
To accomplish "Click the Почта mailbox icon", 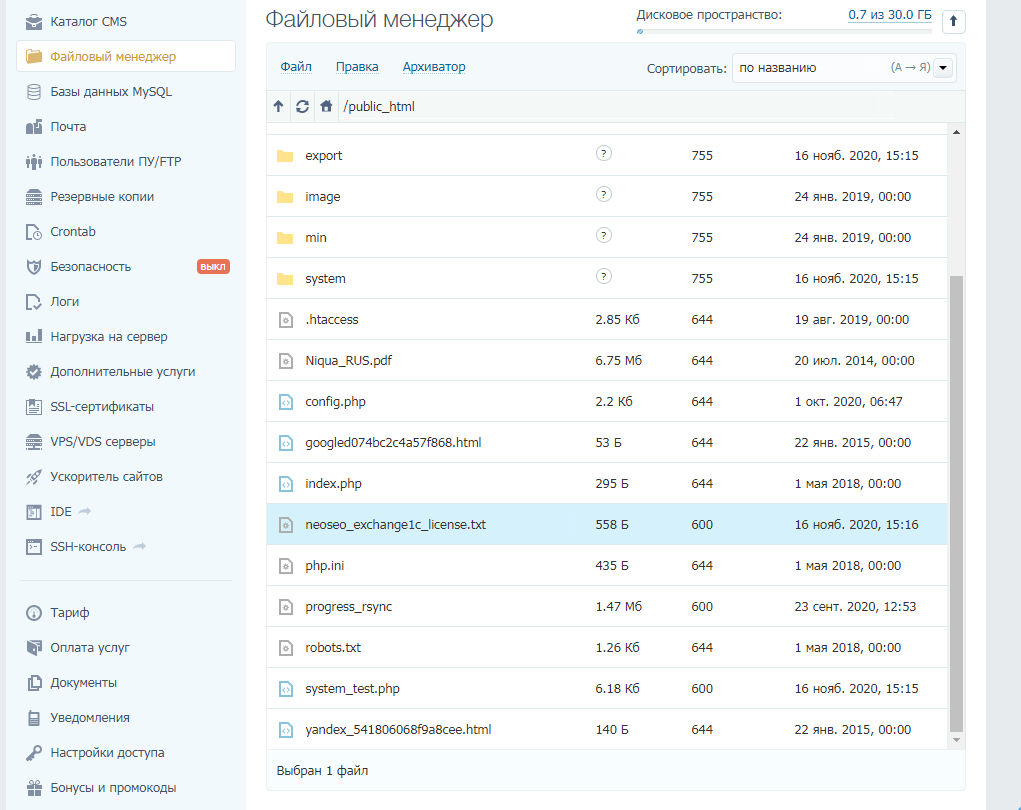I will 34,127.
